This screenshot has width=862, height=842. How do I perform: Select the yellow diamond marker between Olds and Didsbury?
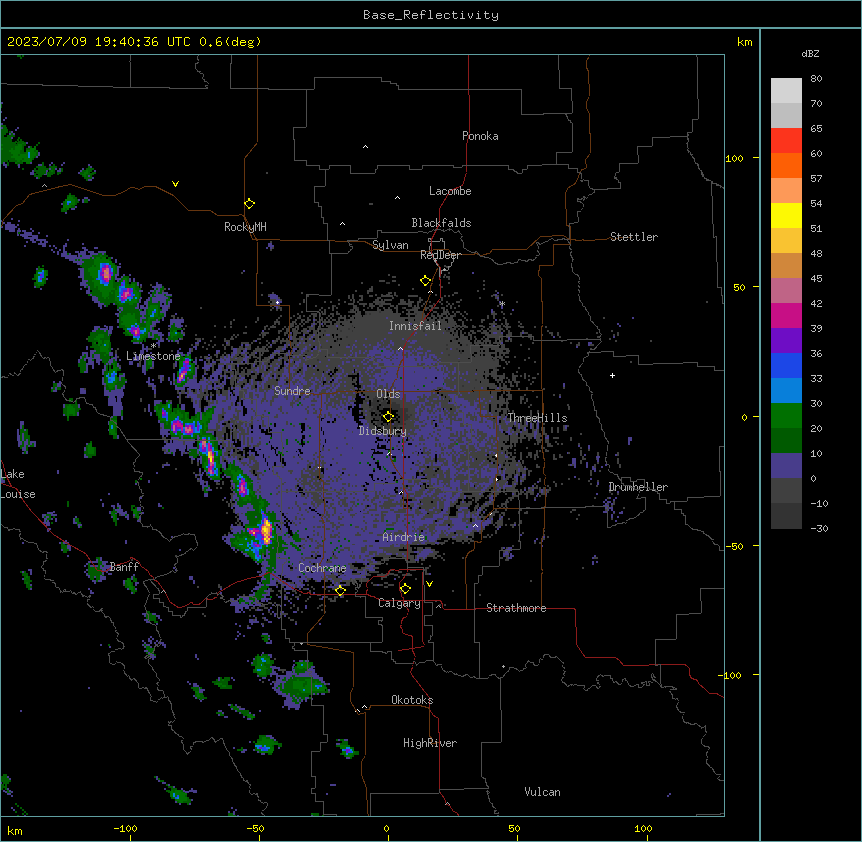click(389, 416)
